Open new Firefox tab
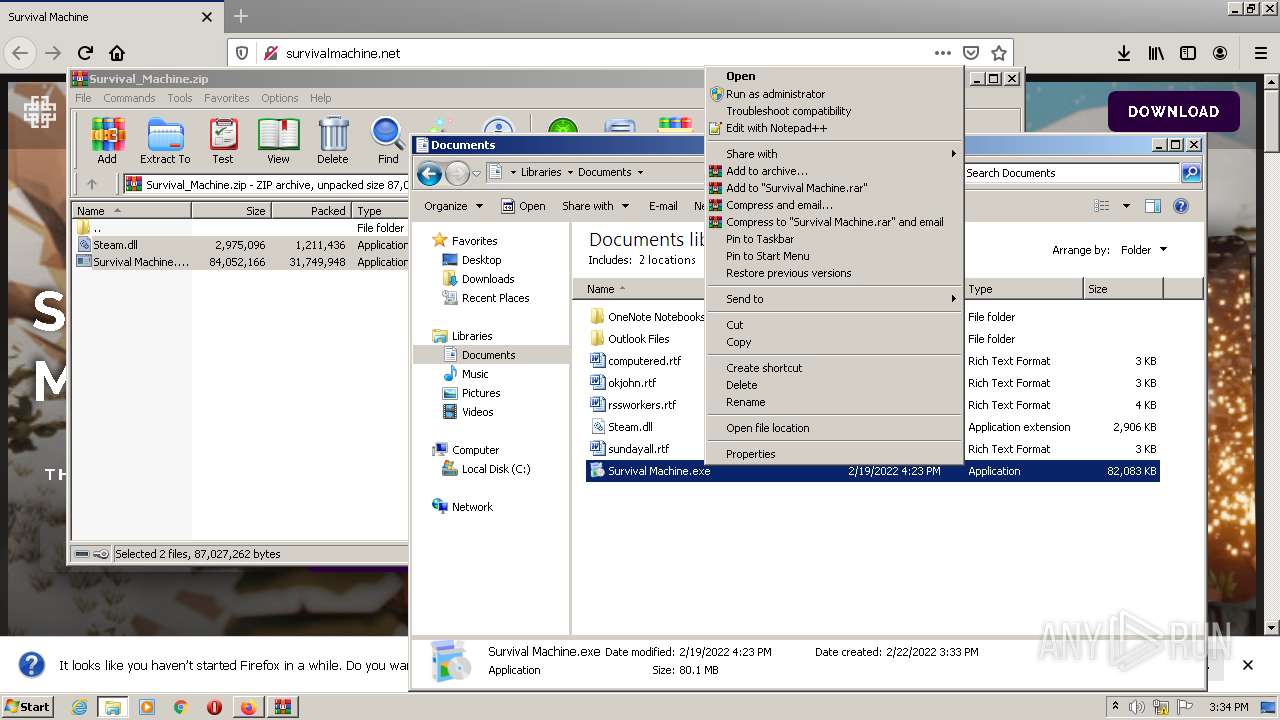1280x720 pixels. (241, 16)
